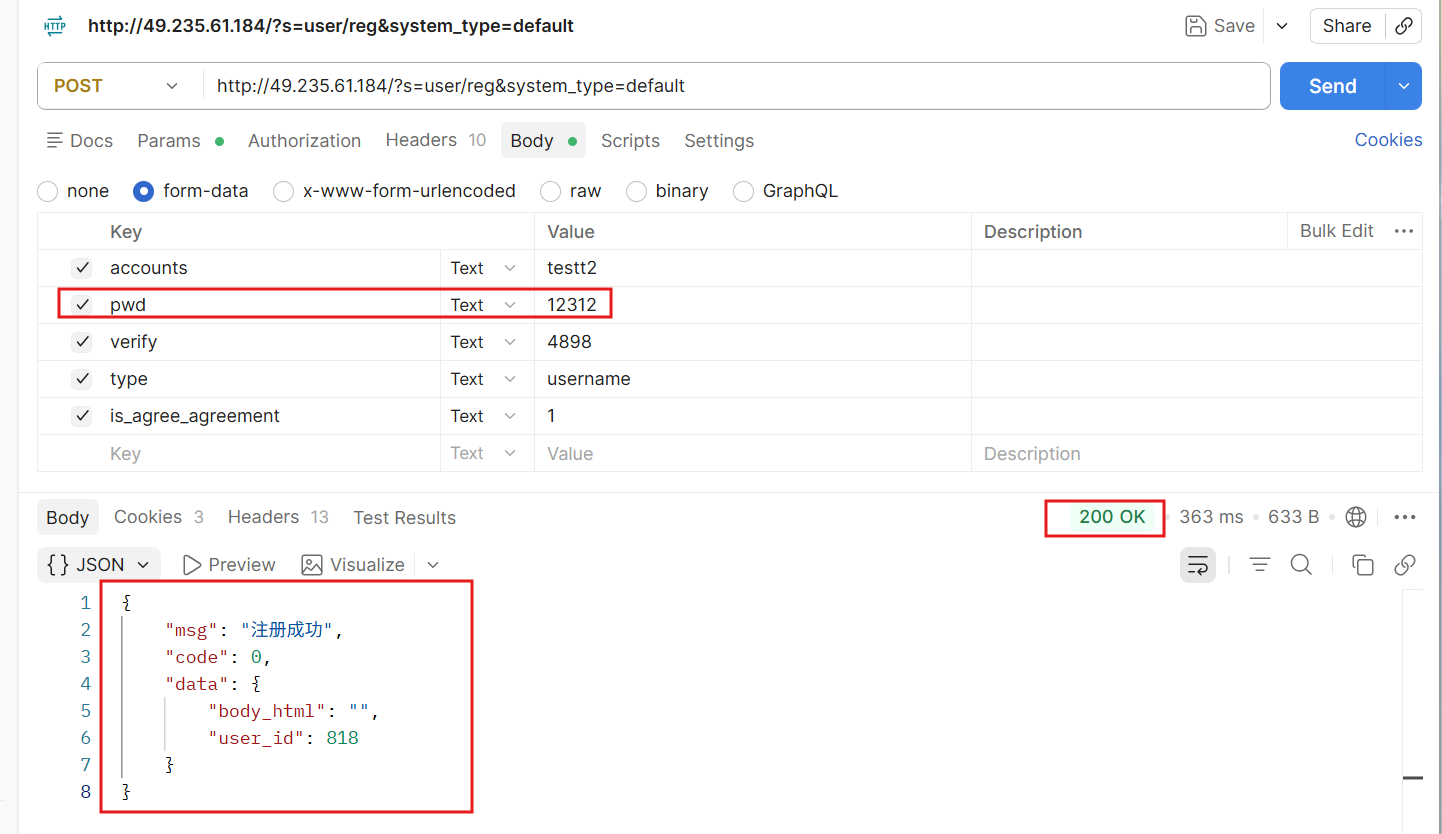
Task: Click the pwd value 12312
Action: [572, 305]
